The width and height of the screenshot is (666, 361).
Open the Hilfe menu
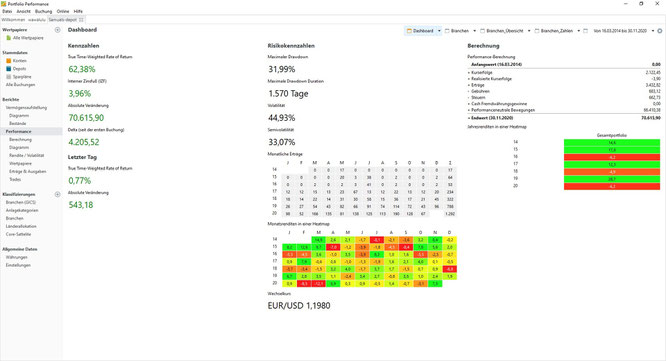78,11
